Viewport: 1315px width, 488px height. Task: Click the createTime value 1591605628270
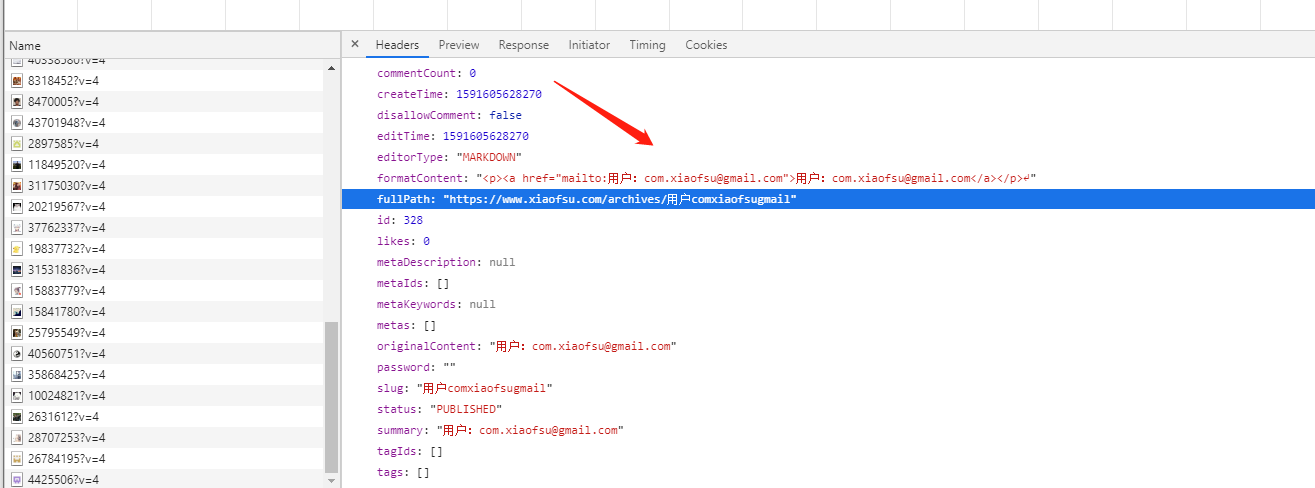coord(499,94)
